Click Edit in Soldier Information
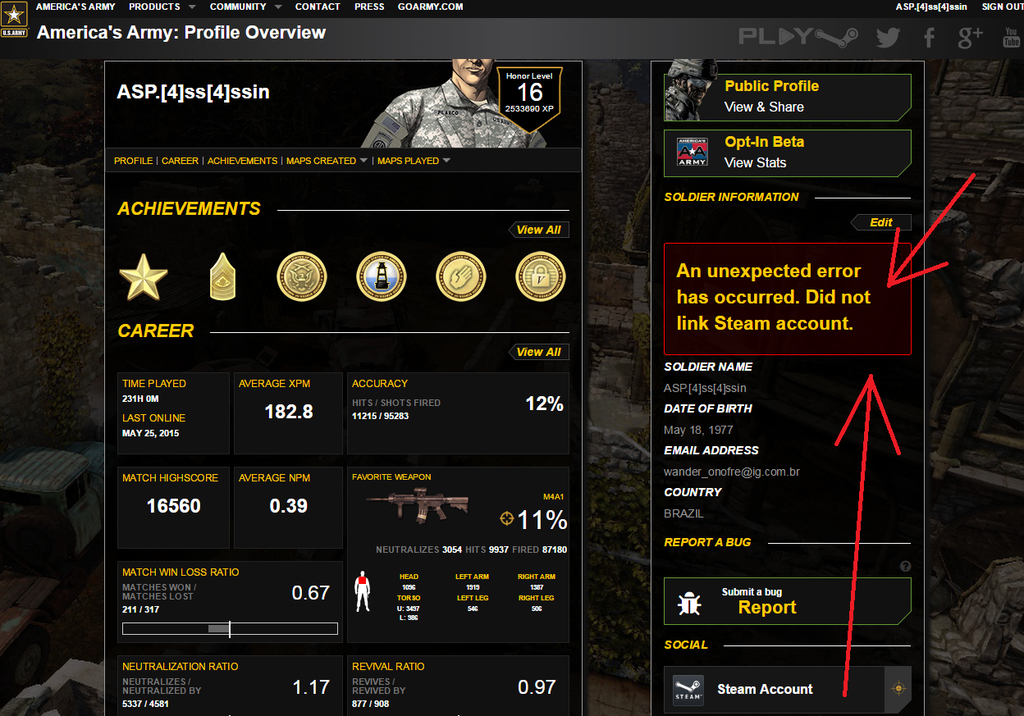The height and width of the screenshot is (716, 1024). [x=881, y=222]
